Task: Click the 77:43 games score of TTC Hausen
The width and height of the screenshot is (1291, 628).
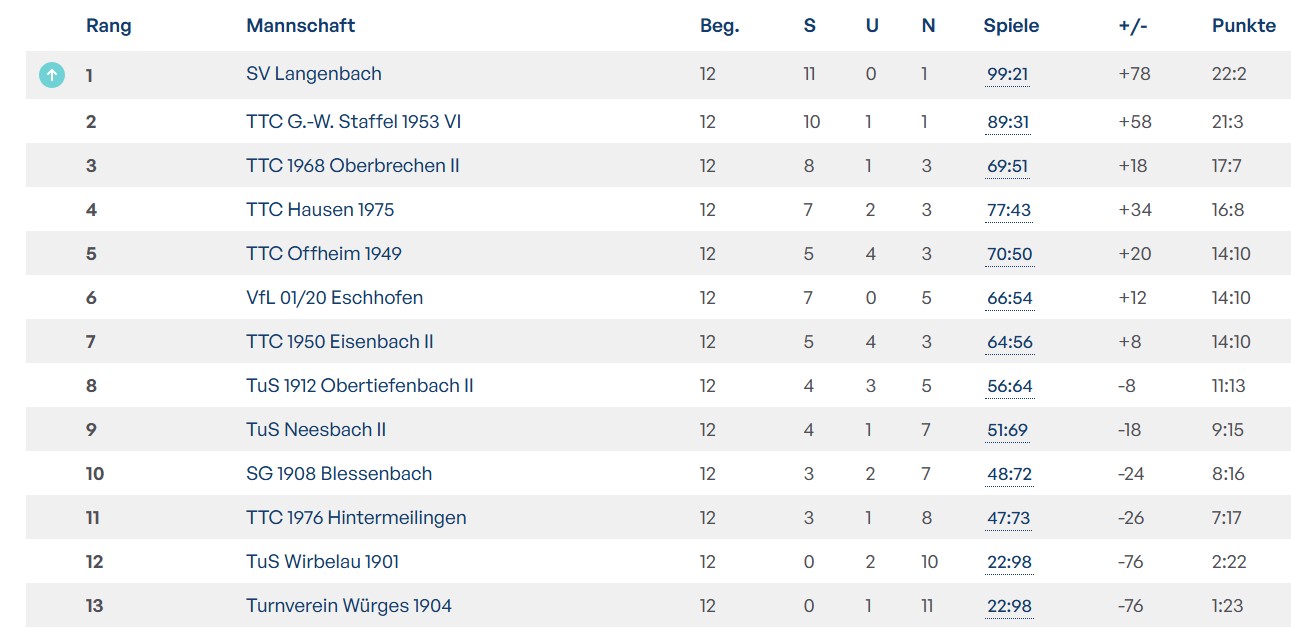Action: click(x=1008, y=211)
